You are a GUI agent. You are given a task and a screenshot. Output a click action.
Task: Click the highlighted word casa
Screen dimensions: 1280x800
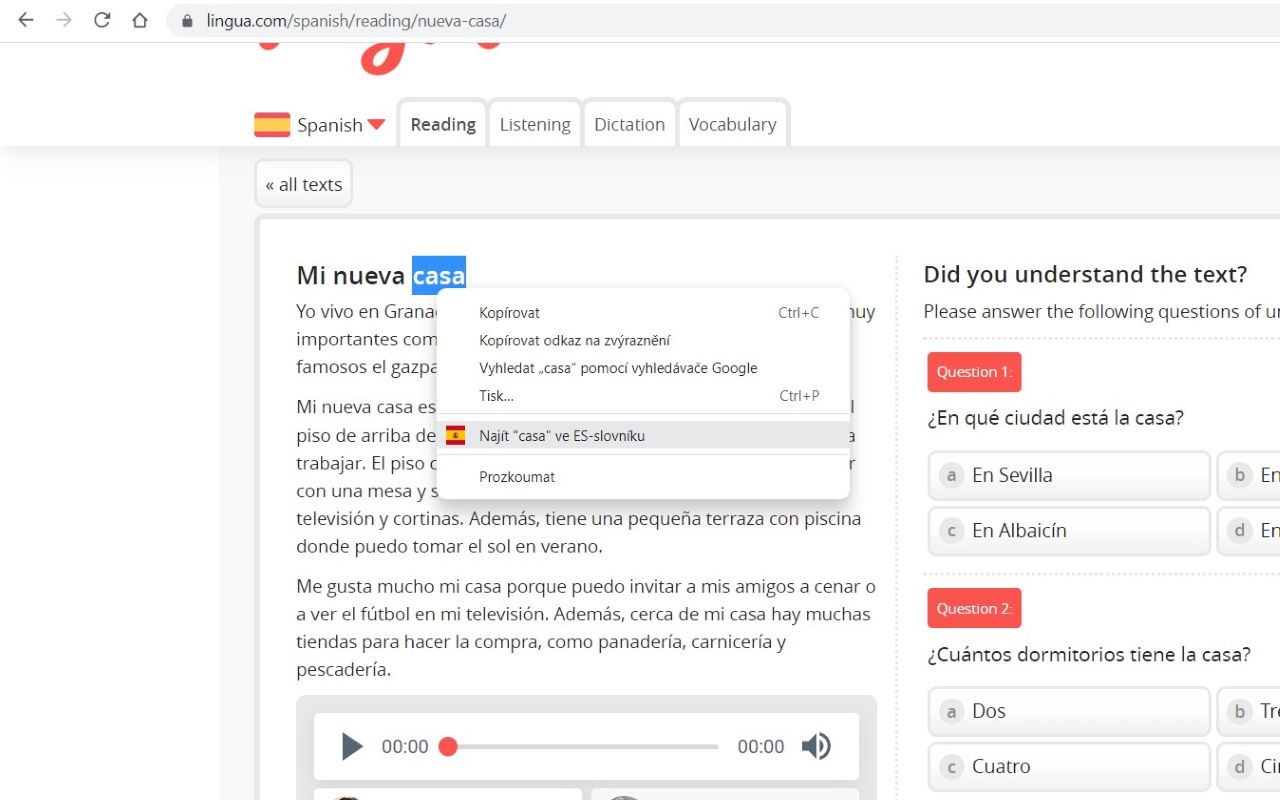tap(439, 276)
